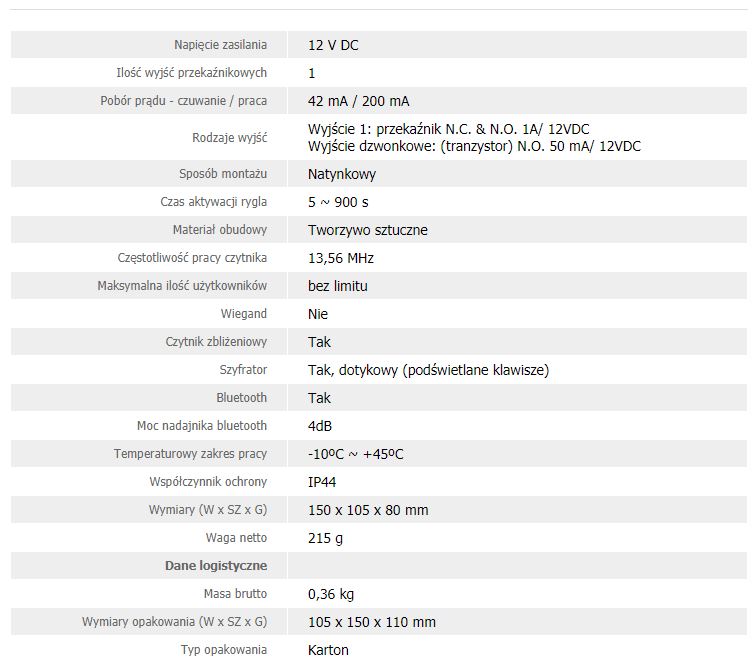Click the bez limitu users value
This screenshot has width=754, height=671.
point(338,286)
